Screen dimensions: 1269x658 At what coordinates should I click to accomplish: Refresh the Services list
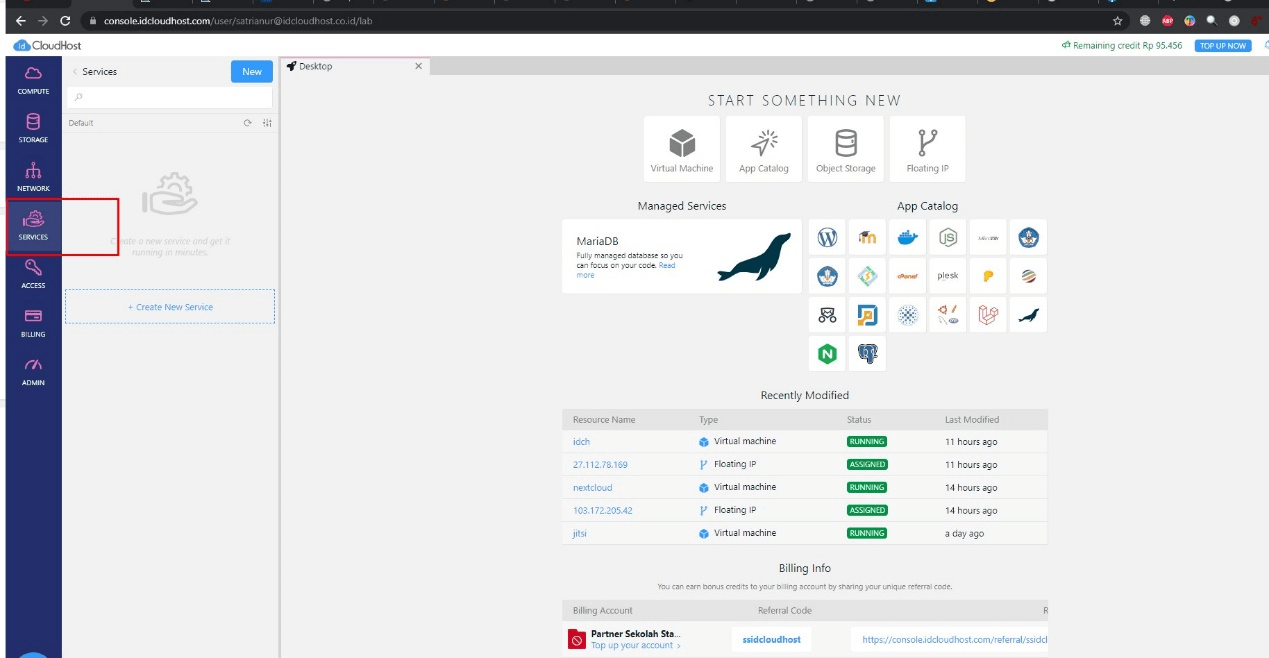point(248,123)
